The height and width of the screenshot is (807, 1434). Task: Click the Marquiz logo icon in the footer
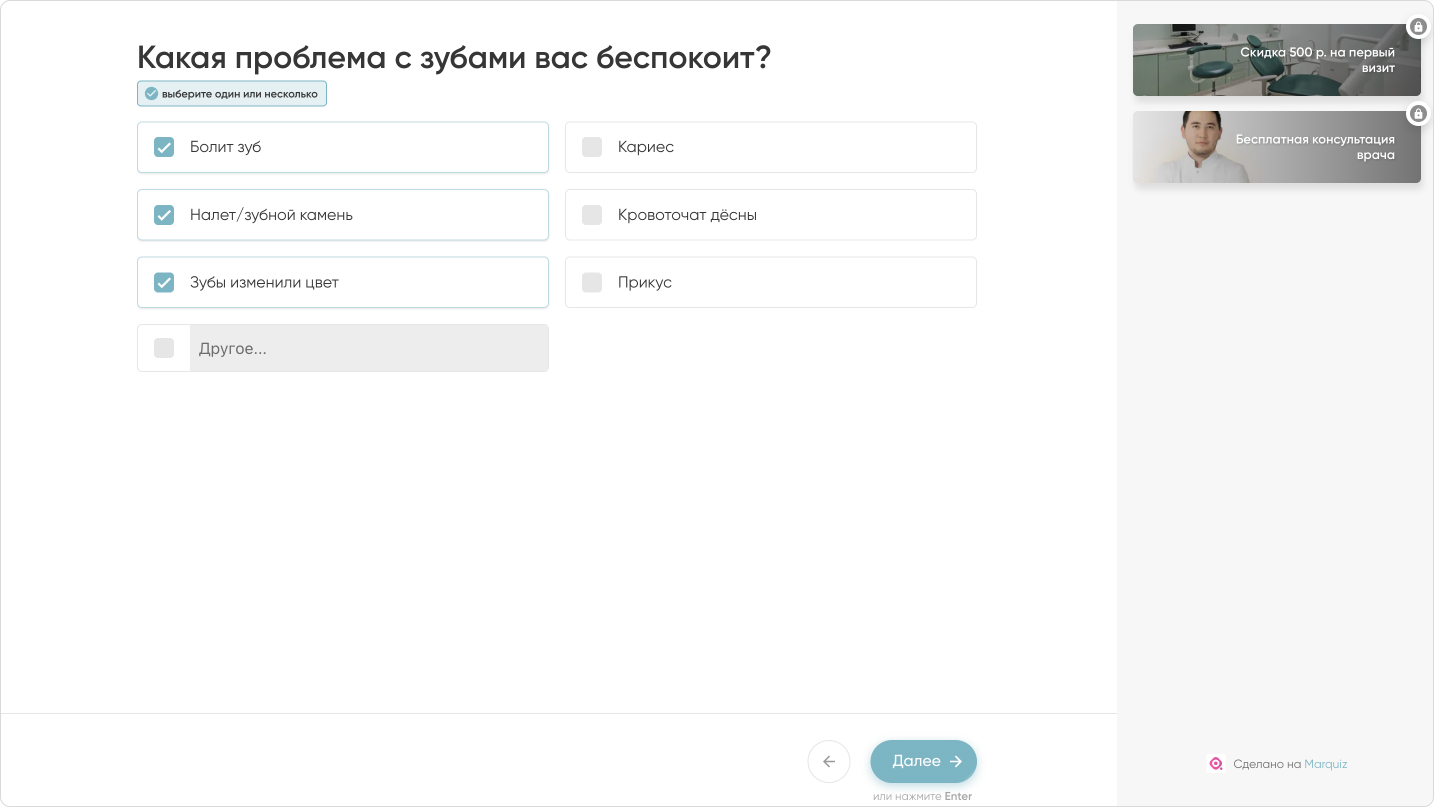(x=1216, y=764)
